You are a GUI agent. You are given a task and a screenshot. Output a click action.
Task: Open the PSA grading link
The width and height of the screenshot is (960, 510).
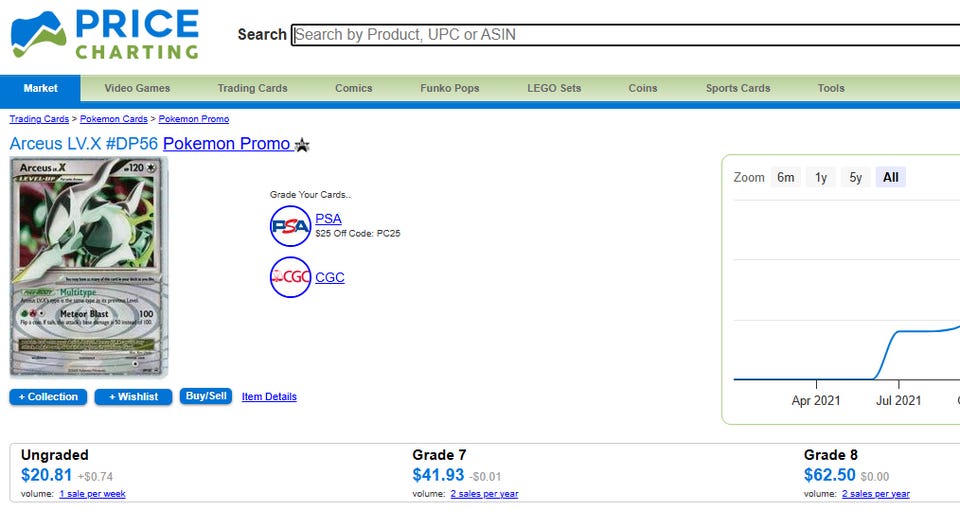(x=328, y=219)
